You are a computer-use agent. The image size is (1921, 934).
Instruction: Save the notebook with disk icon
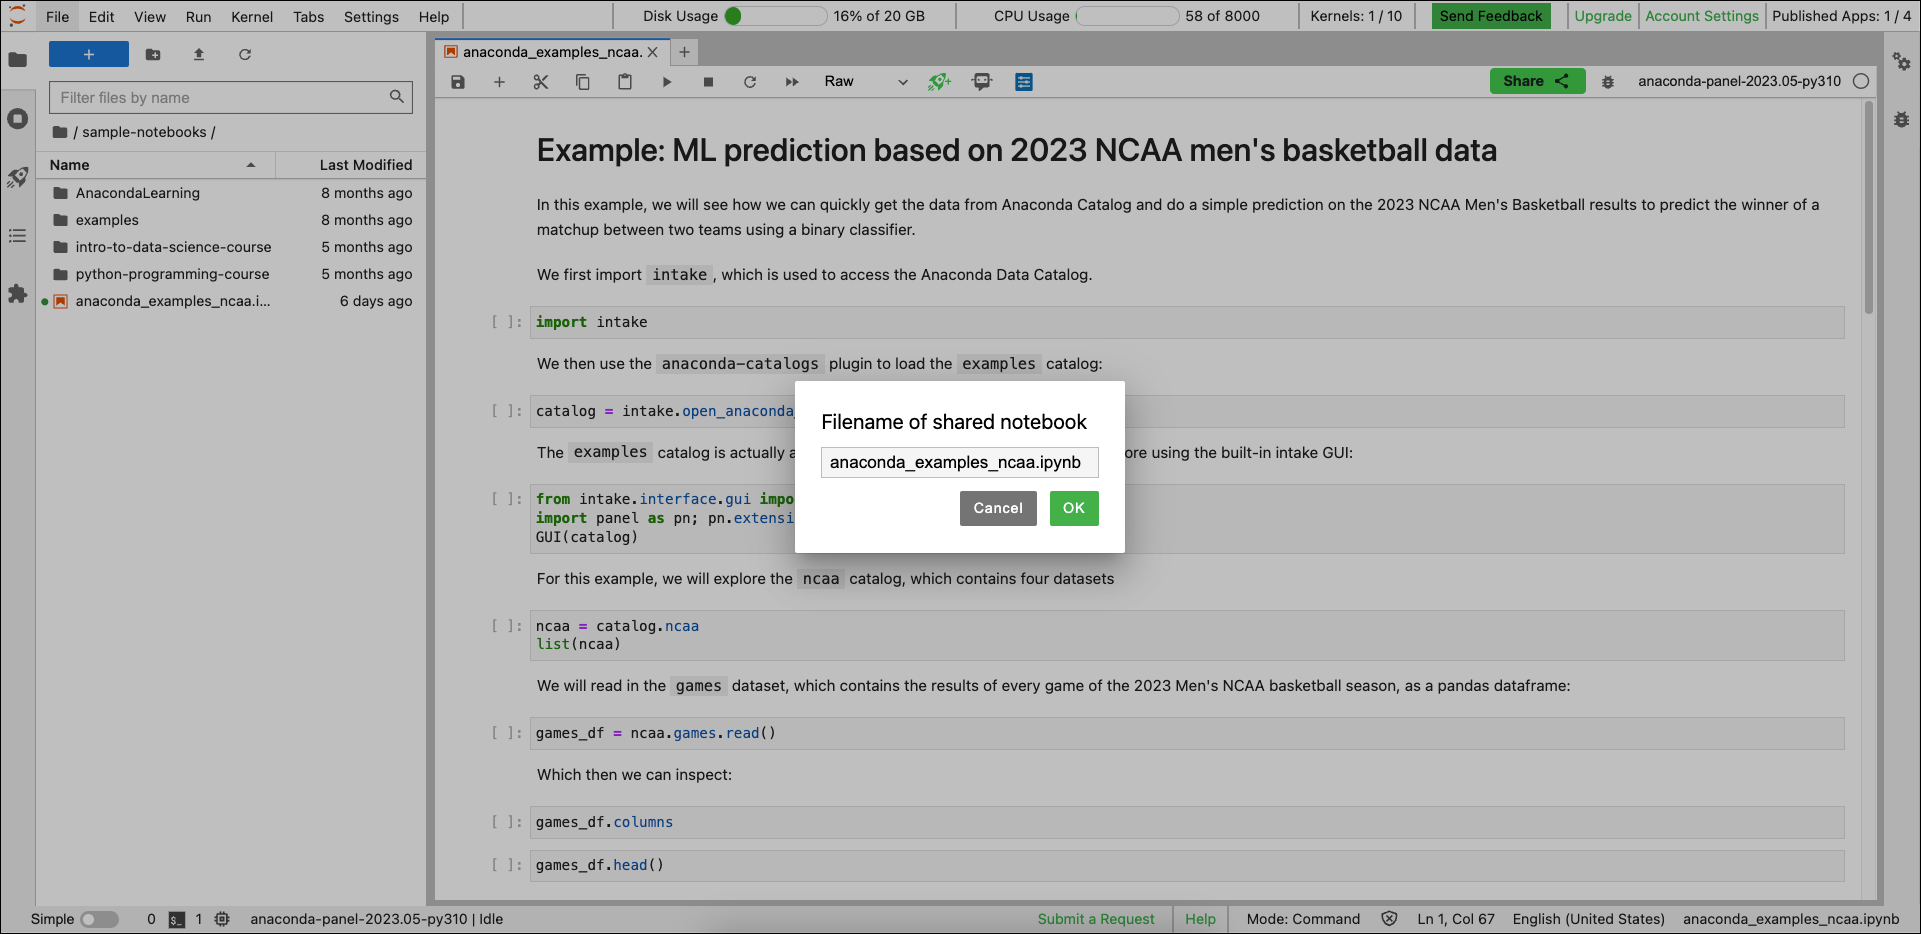(458, 82)
